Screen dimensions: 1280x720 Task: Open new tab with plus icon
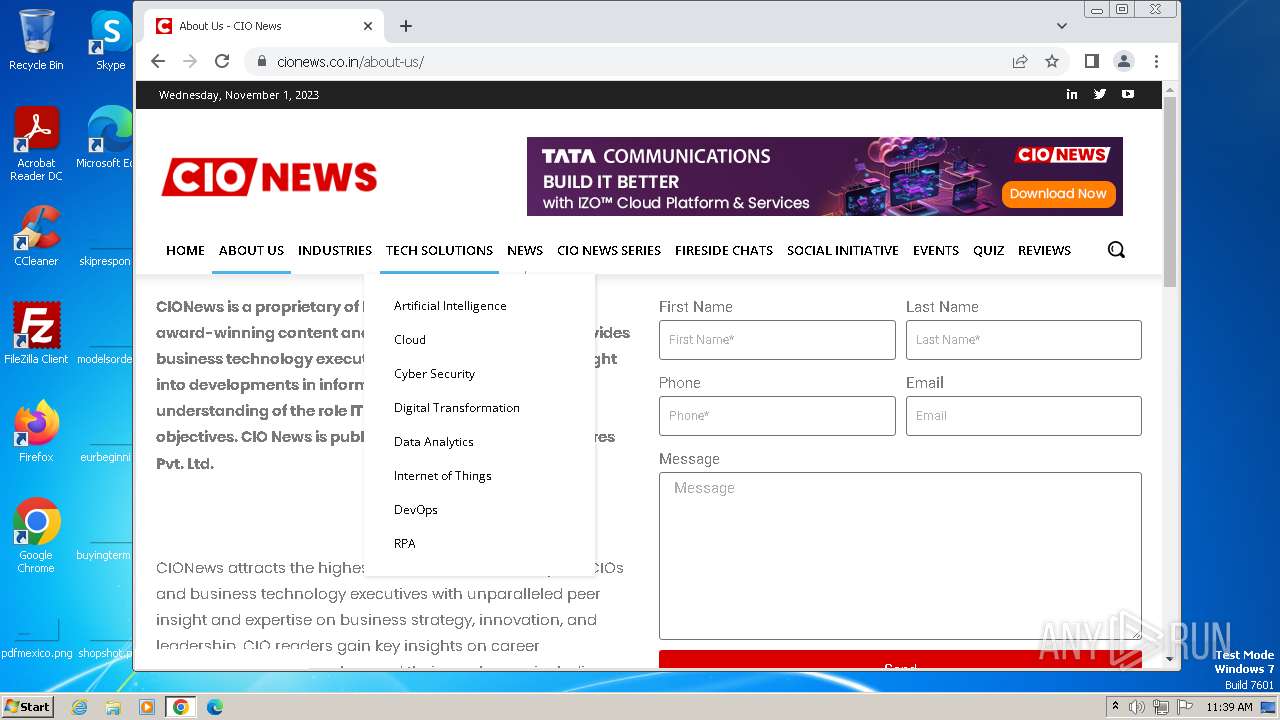[x=406, y=26]
